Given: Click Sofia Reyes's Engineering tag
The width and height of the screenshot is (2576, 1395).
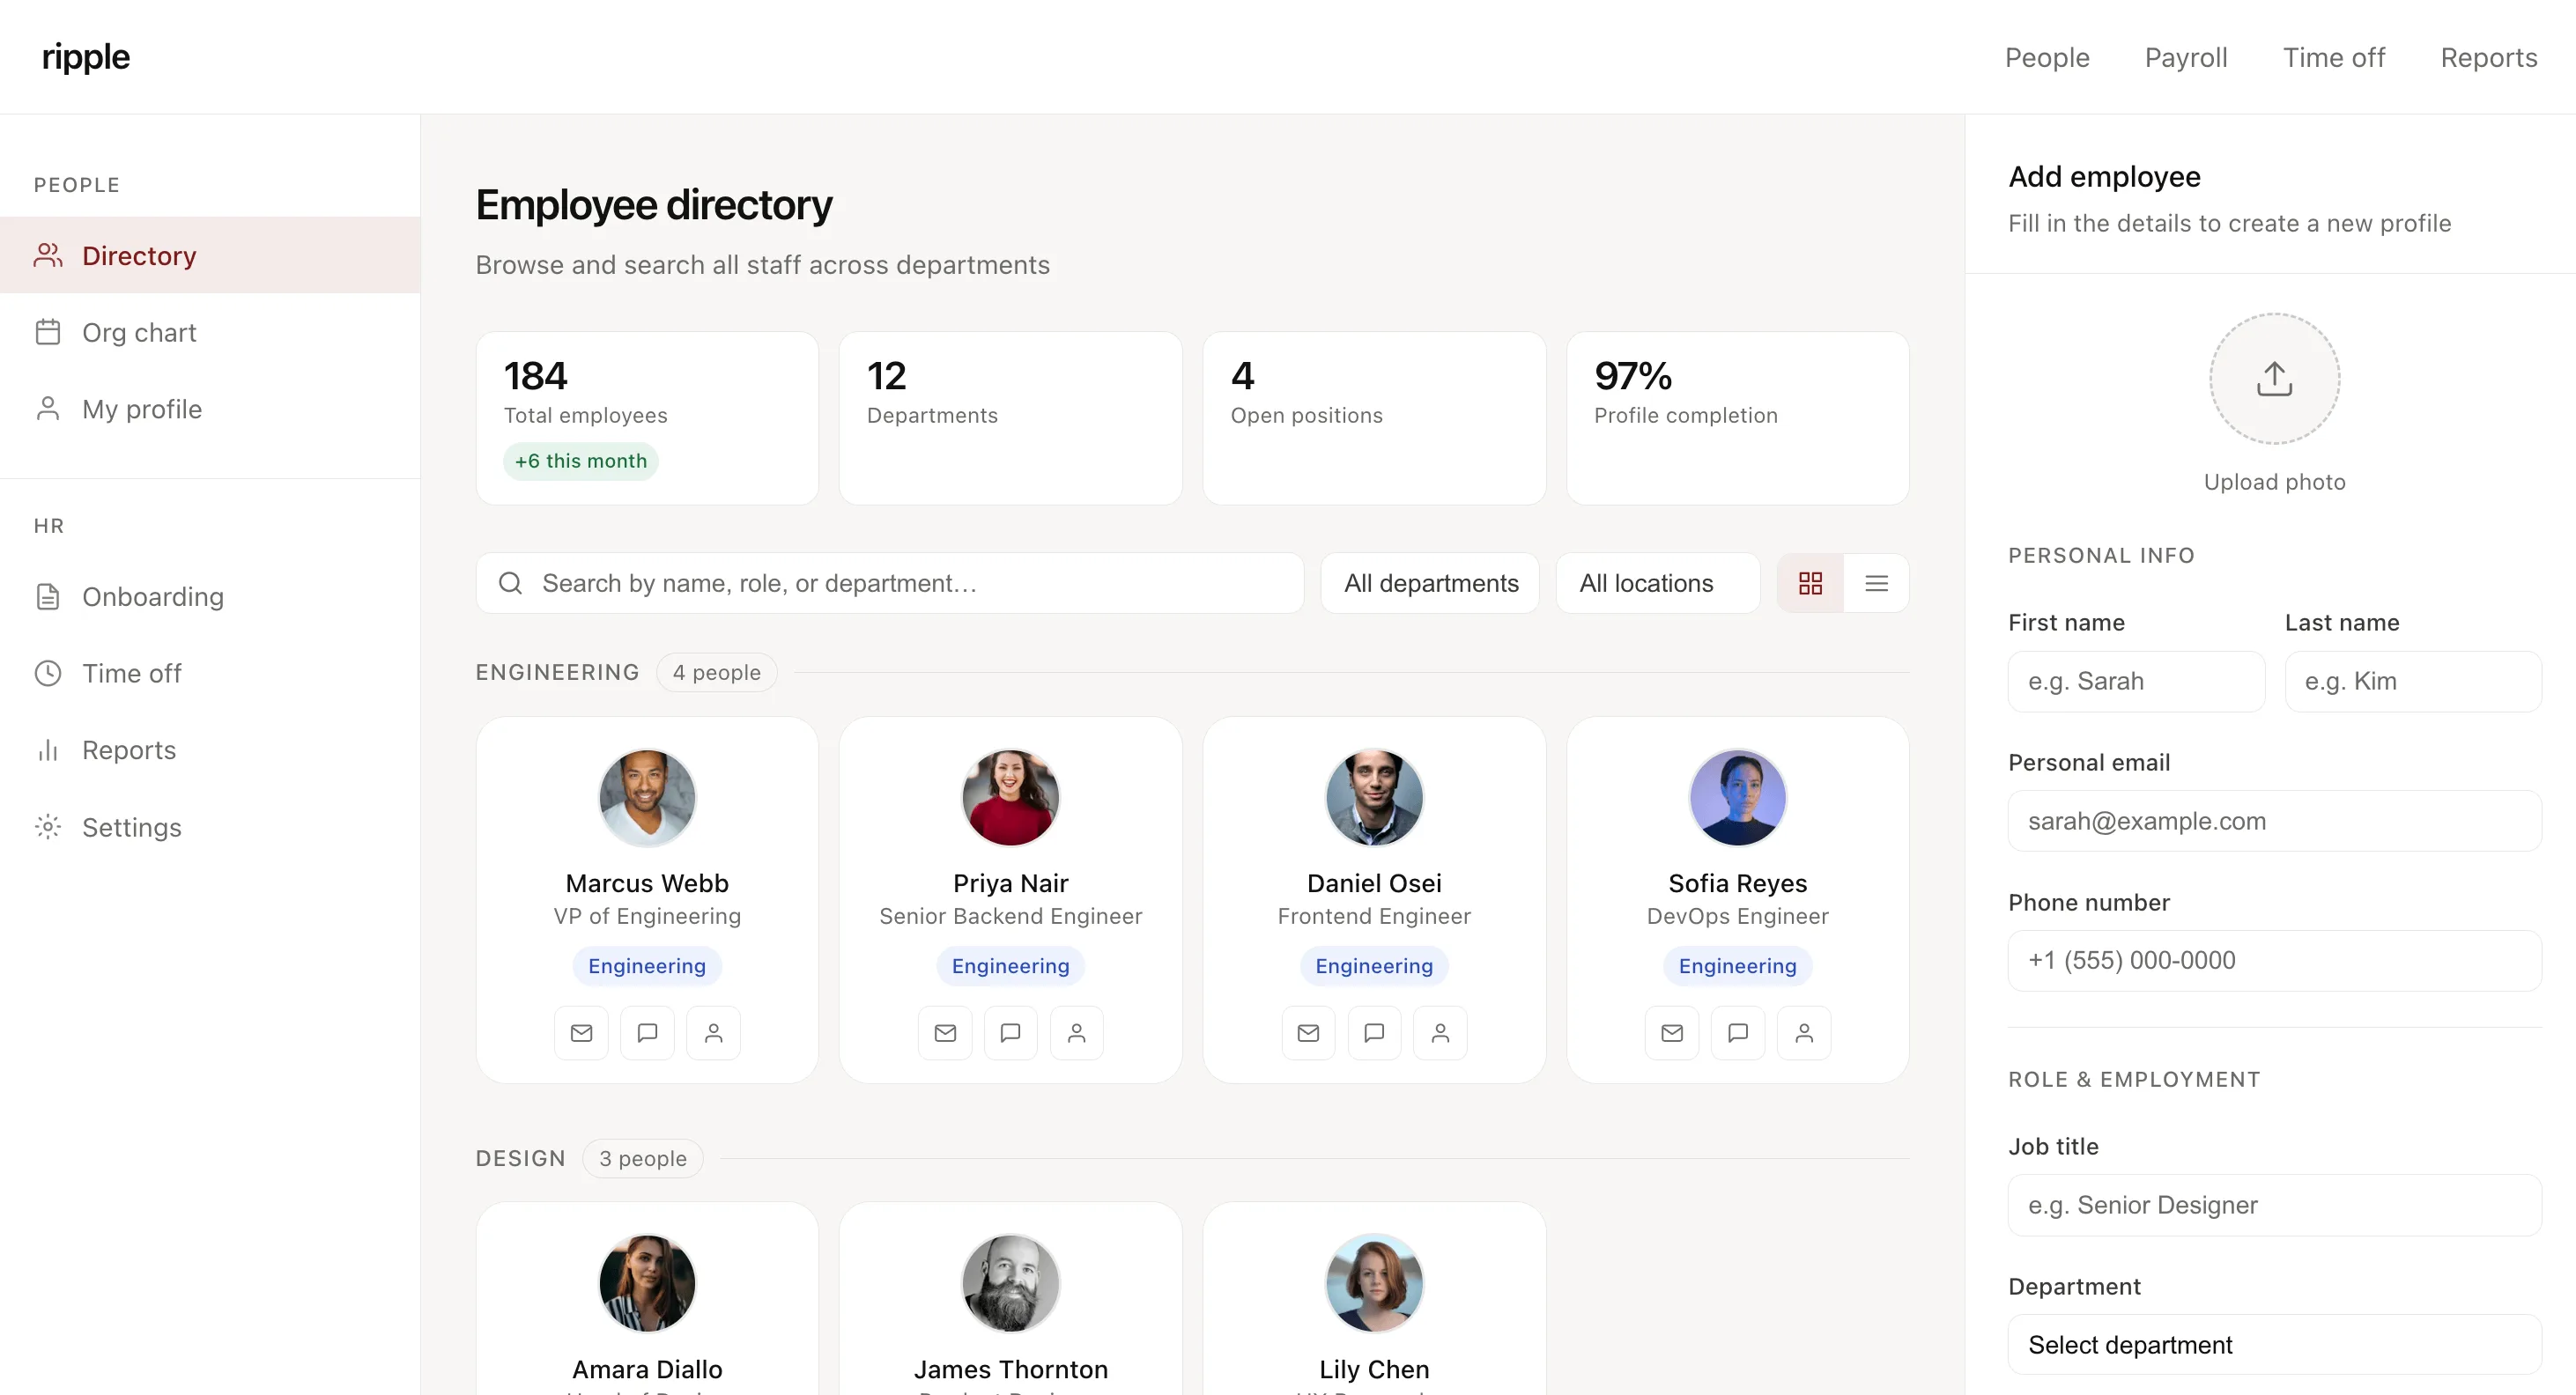Looking at the screenshot, I should pos(1738,966).
